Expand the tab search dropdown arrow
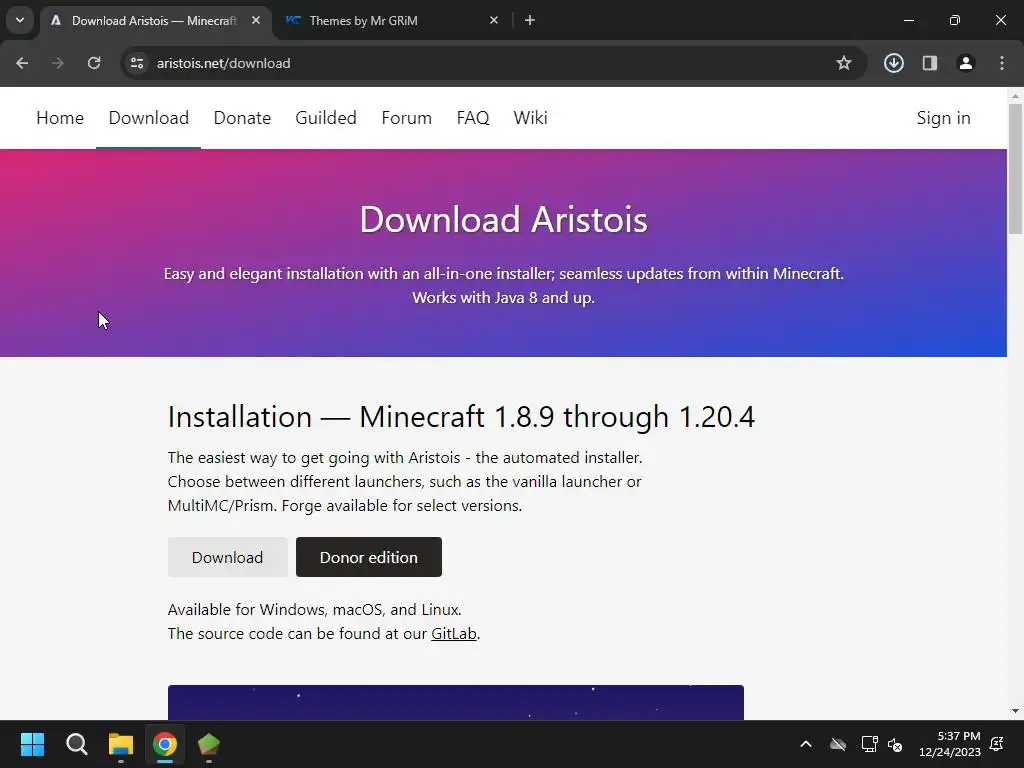 point(20,20)
